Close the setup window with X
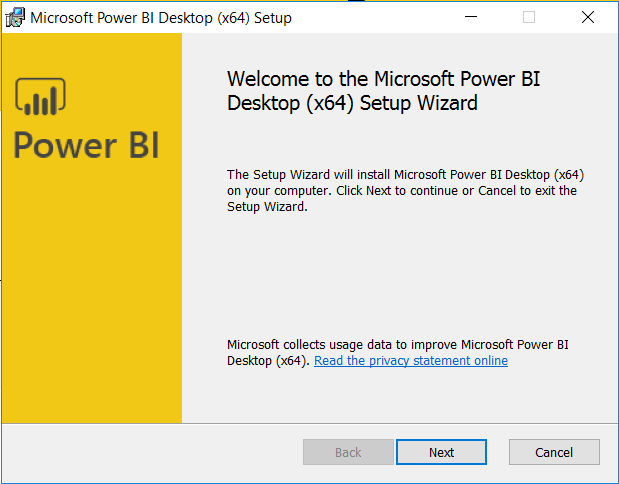The width and height of the screenshot is (619, 484). 587,17
